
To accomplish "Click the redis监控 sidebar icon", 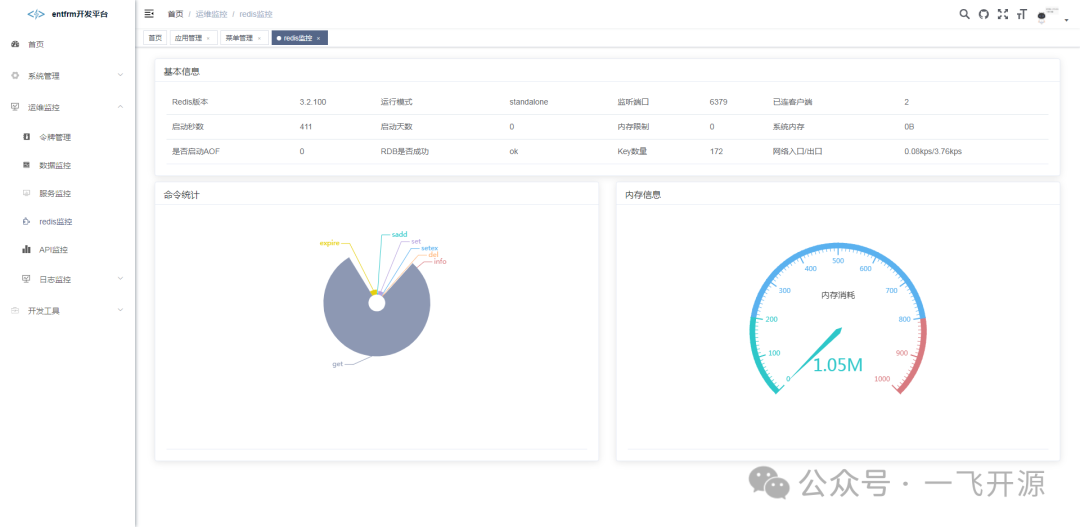I will [x=26, y=222].
